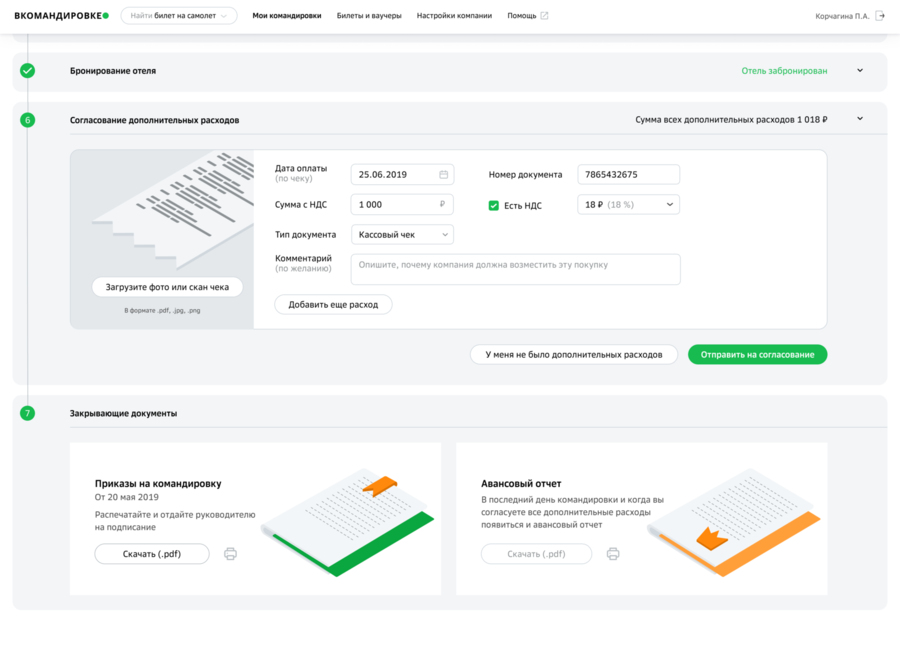
Task: Click printer icon under Приказы на командировку
Action: click(230, 554)
